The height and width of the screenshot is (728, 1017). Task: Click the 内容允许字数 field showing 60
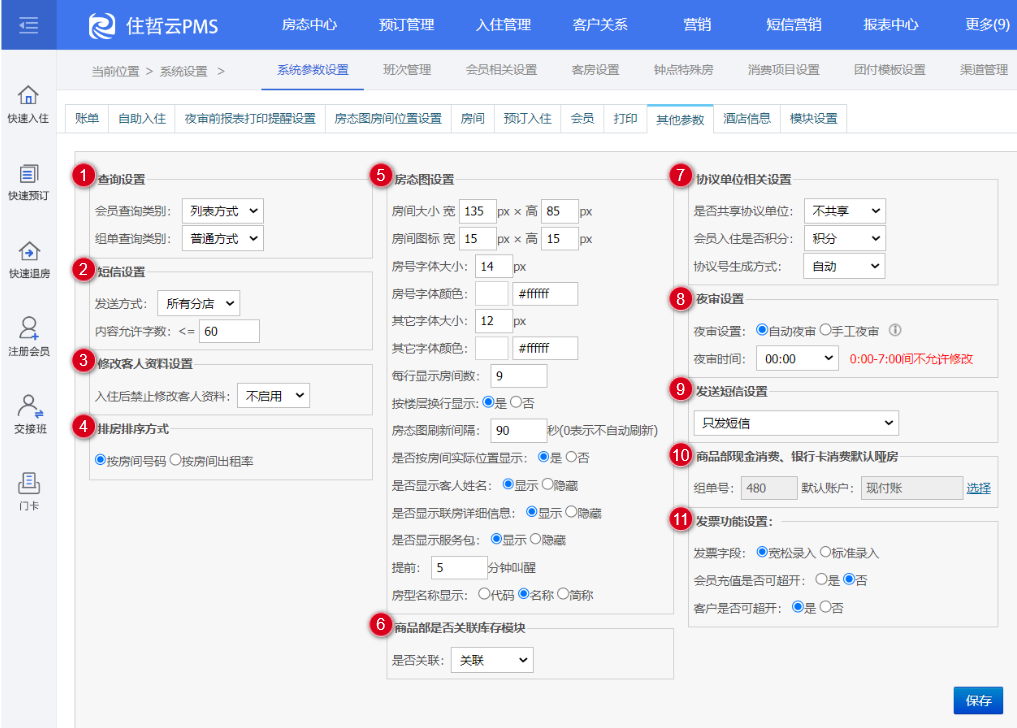click(229, 331)
